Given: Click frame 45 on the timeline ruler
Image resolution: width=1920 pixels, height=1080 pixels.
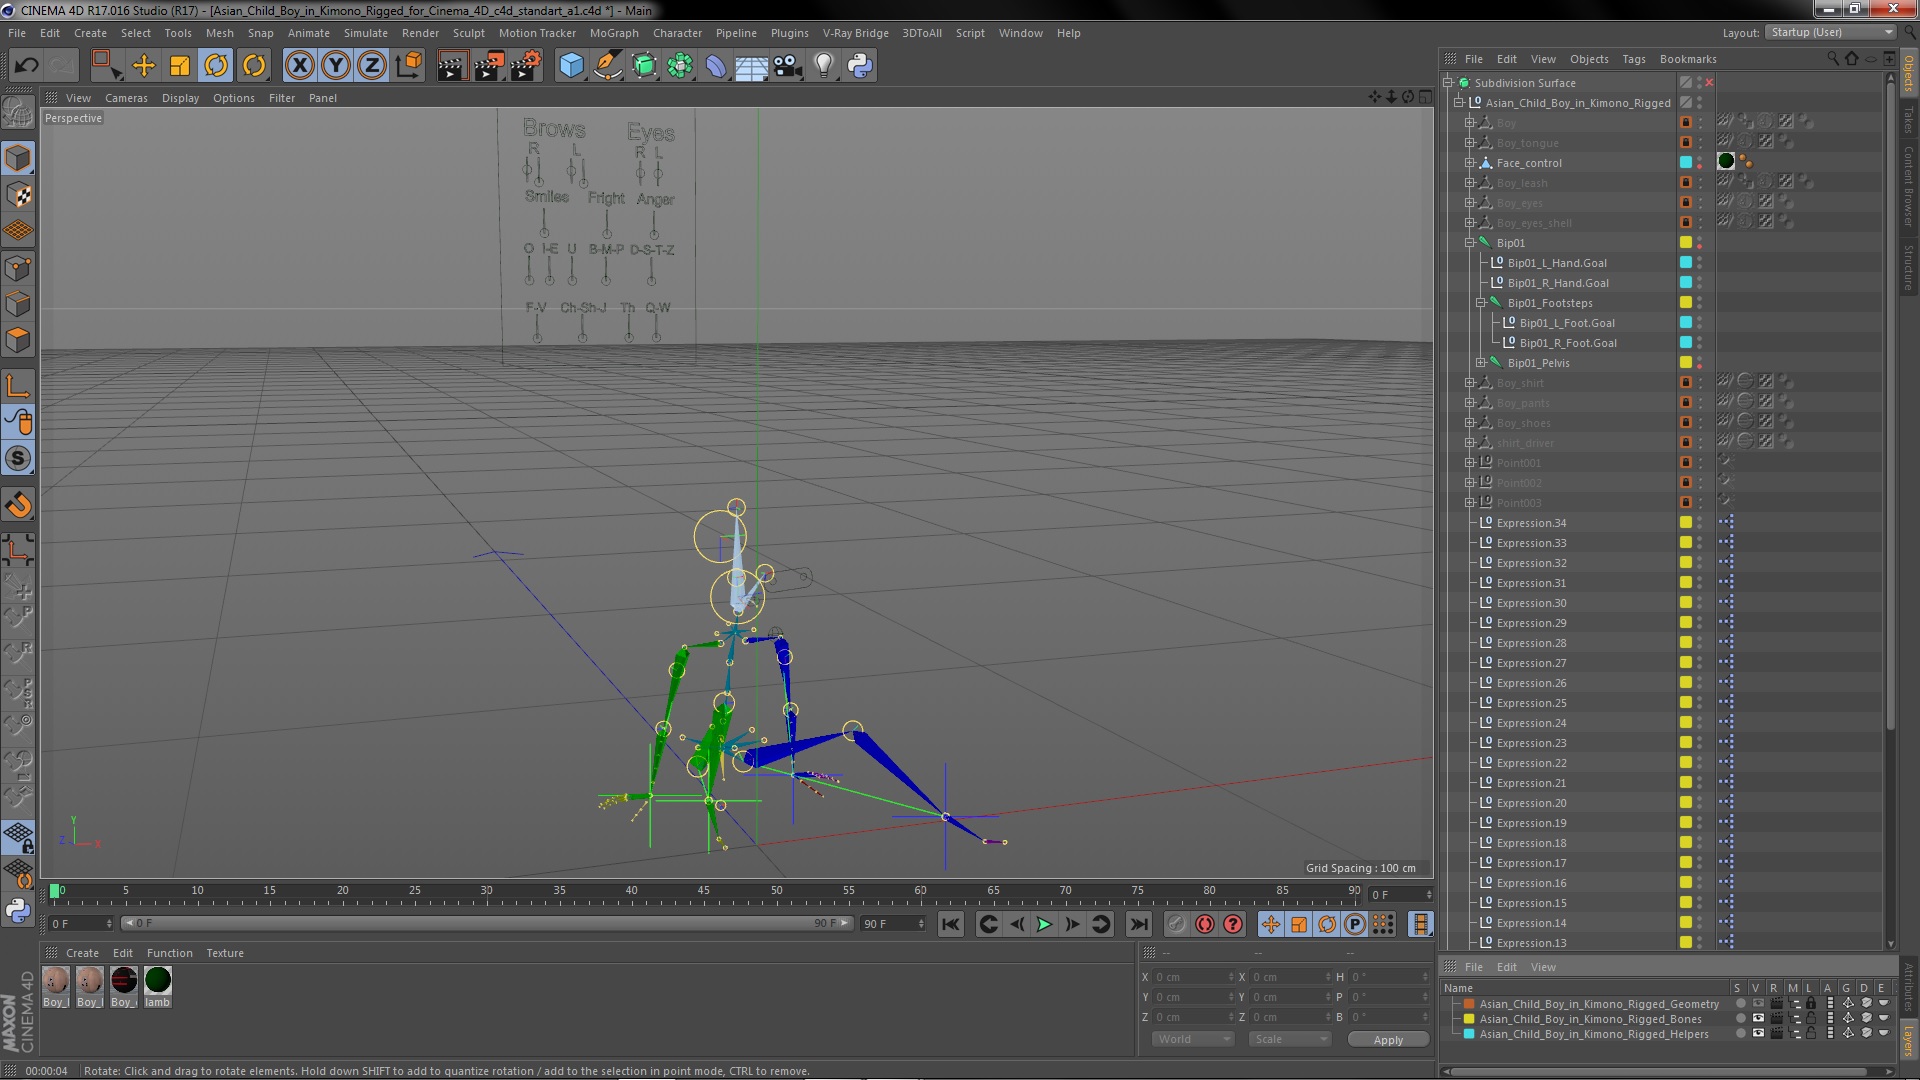Looking at the screenshot, I should [x=704, y=890].
